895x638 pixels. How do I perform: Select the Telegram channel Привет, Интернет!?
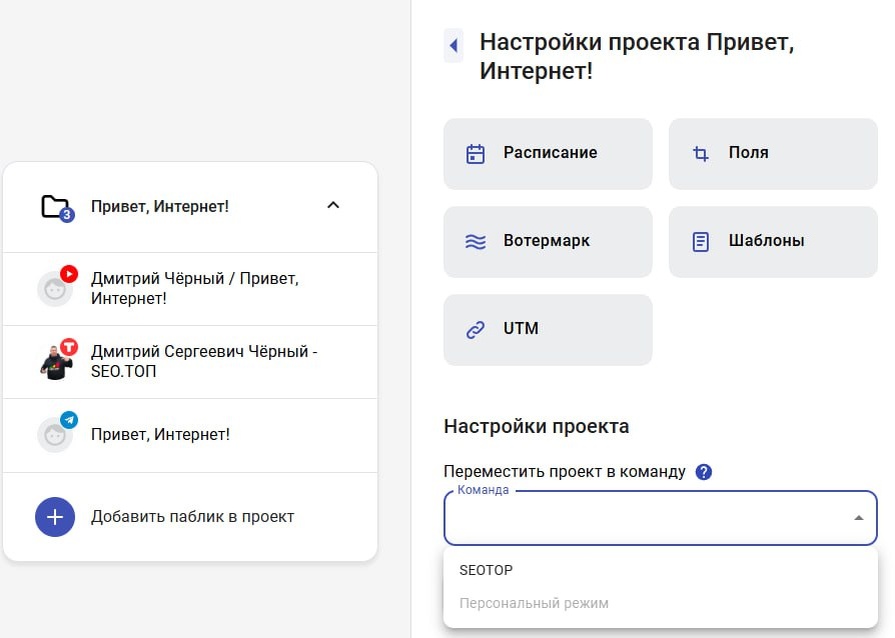160,435
